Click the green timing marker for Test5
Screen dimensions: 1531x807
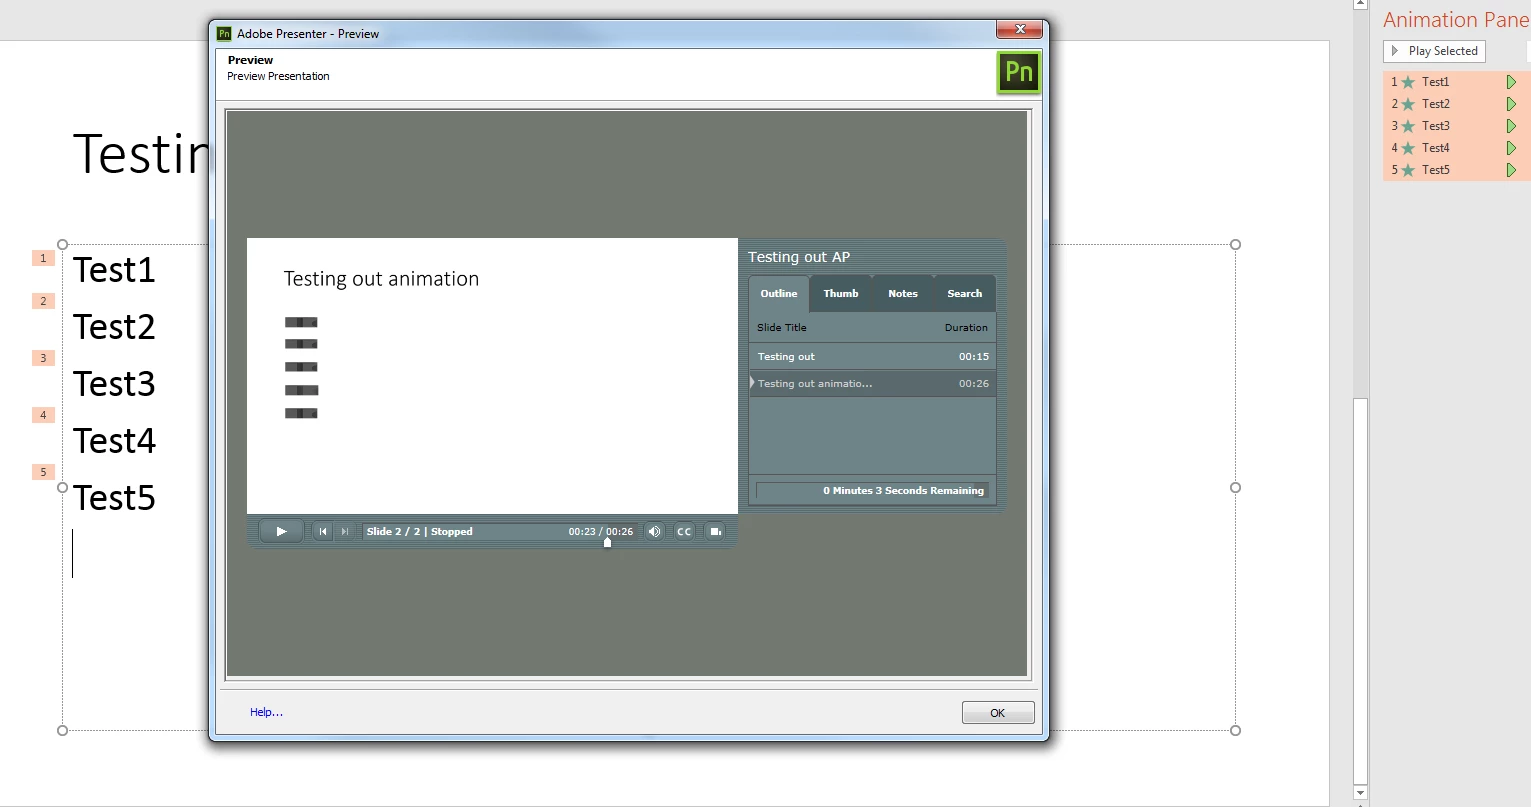tap(1512, 170)
